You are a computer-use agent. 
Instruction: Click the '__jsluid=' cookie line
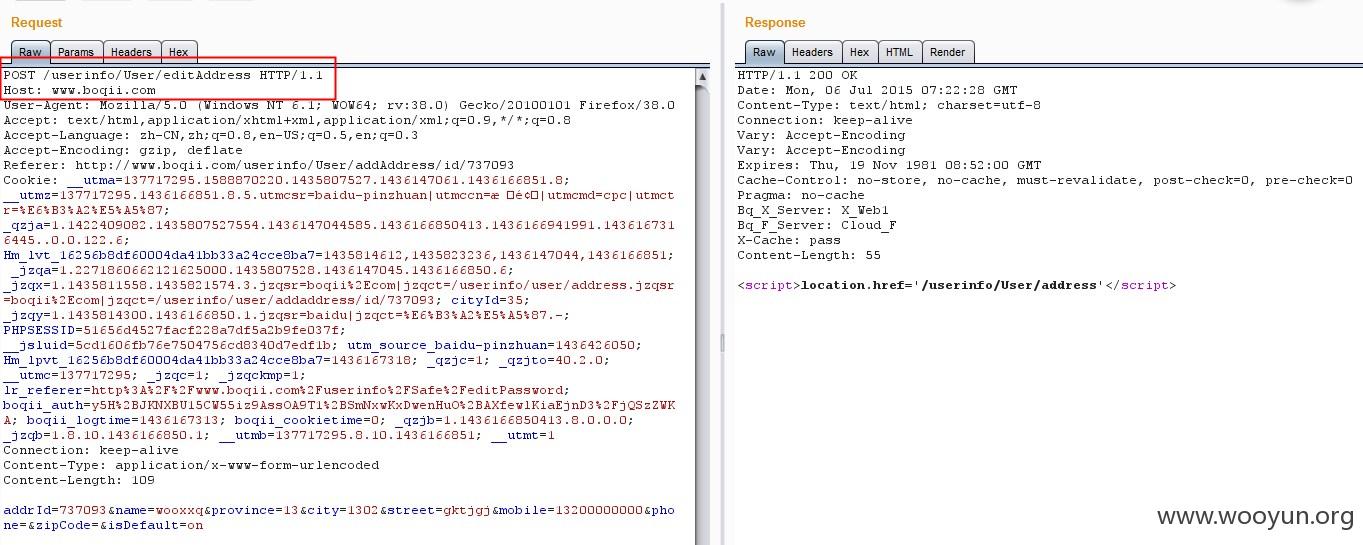coord(323,345)
